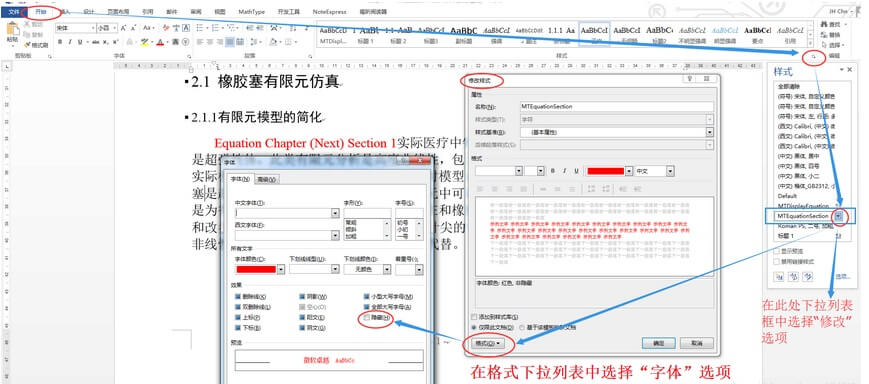Expand the Format (格式) dropdown button

click(488, 344)
